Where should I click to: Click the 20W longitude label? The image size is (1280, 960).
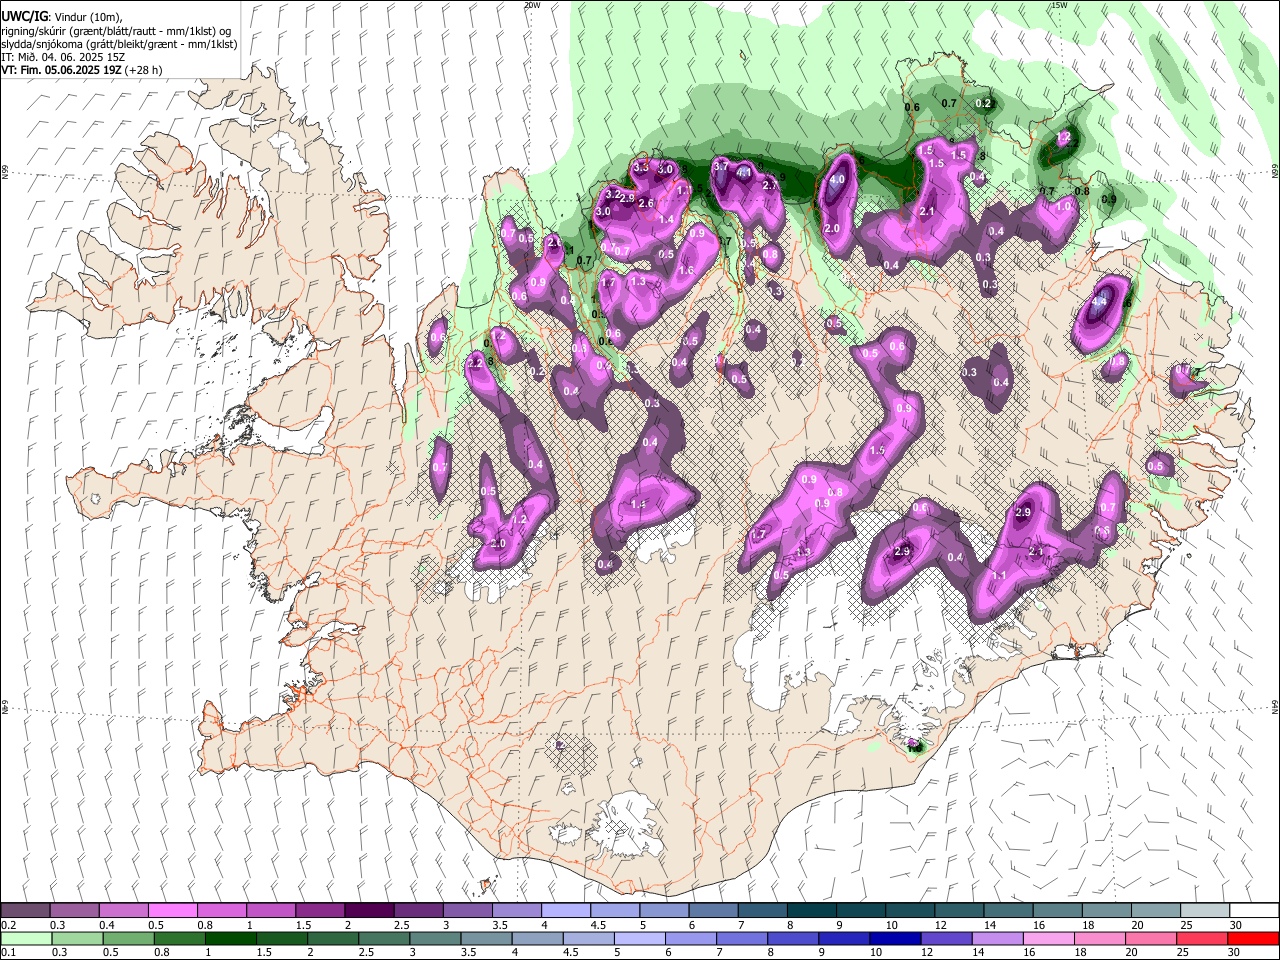tap(532, 5)
